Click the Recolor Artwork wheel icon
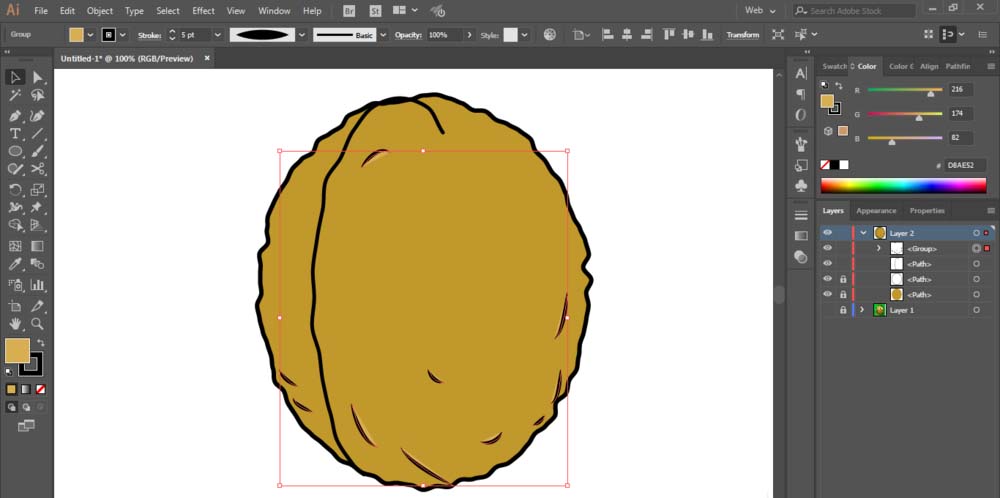This screenshot has width=1000, height=498. tap(549, 34)
